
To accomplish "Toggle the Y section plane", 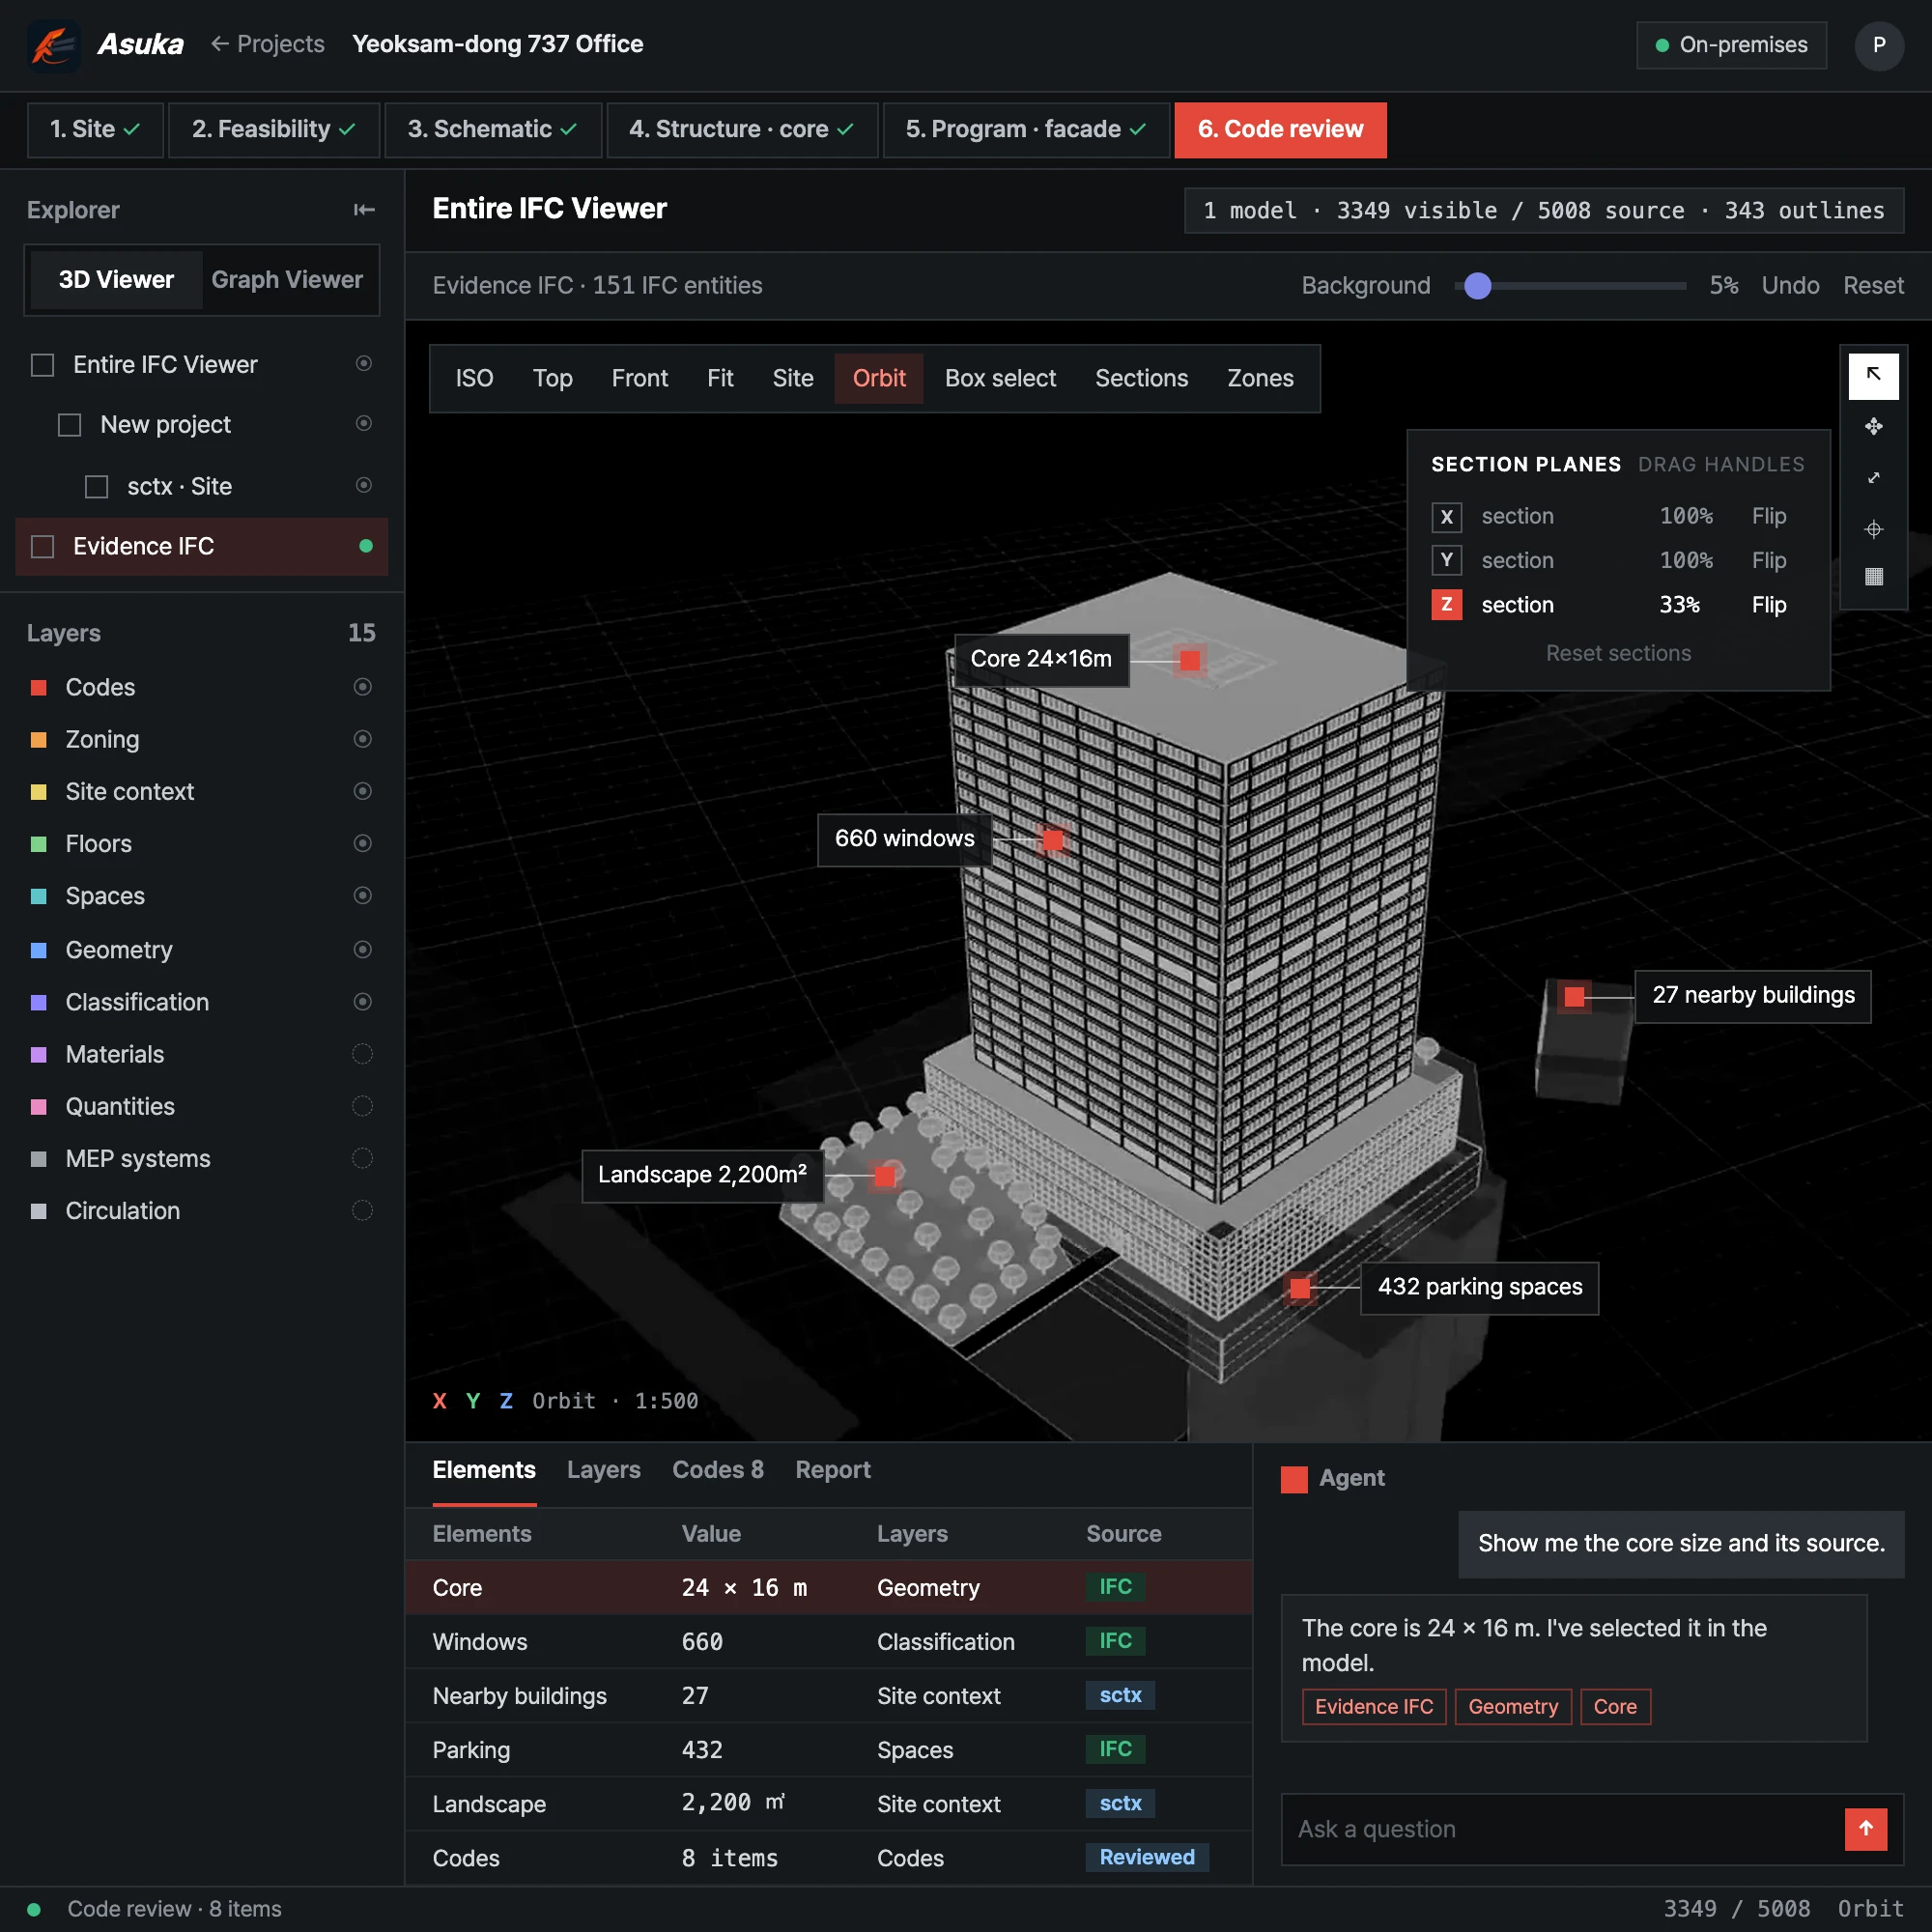I will point(1446,560).
